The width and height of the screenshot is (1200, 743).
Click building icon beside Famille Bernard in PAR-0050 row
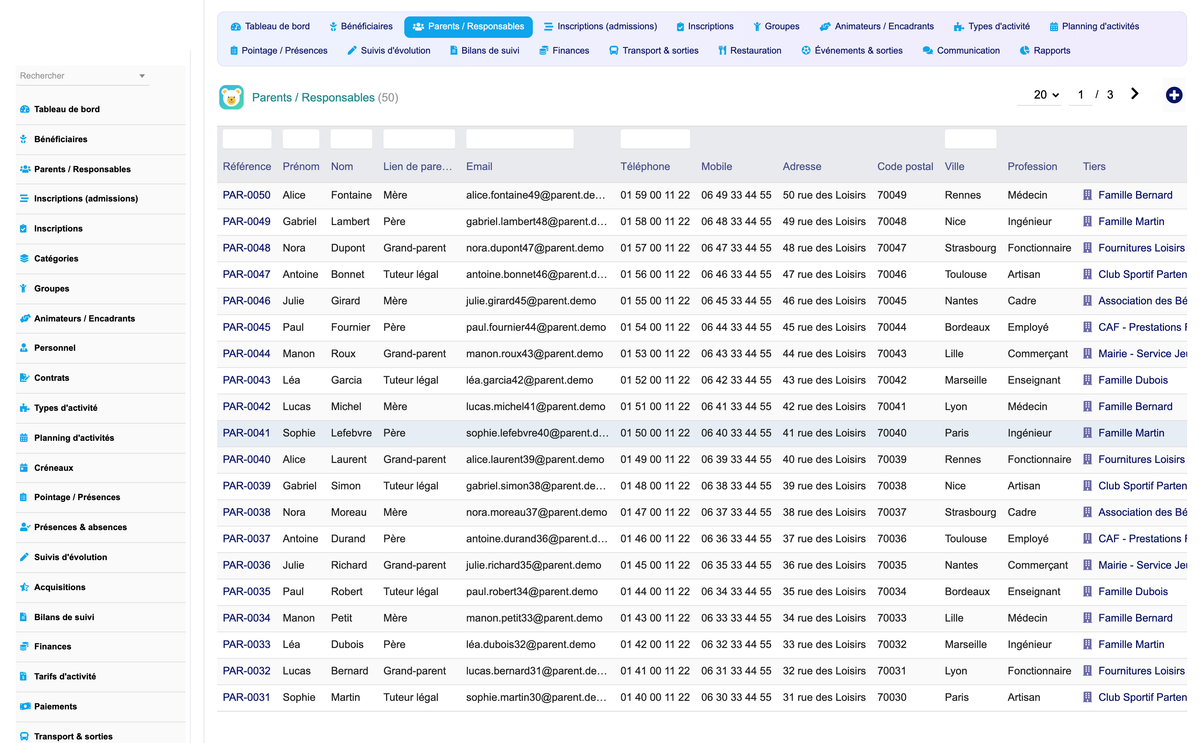[1088, 195]
